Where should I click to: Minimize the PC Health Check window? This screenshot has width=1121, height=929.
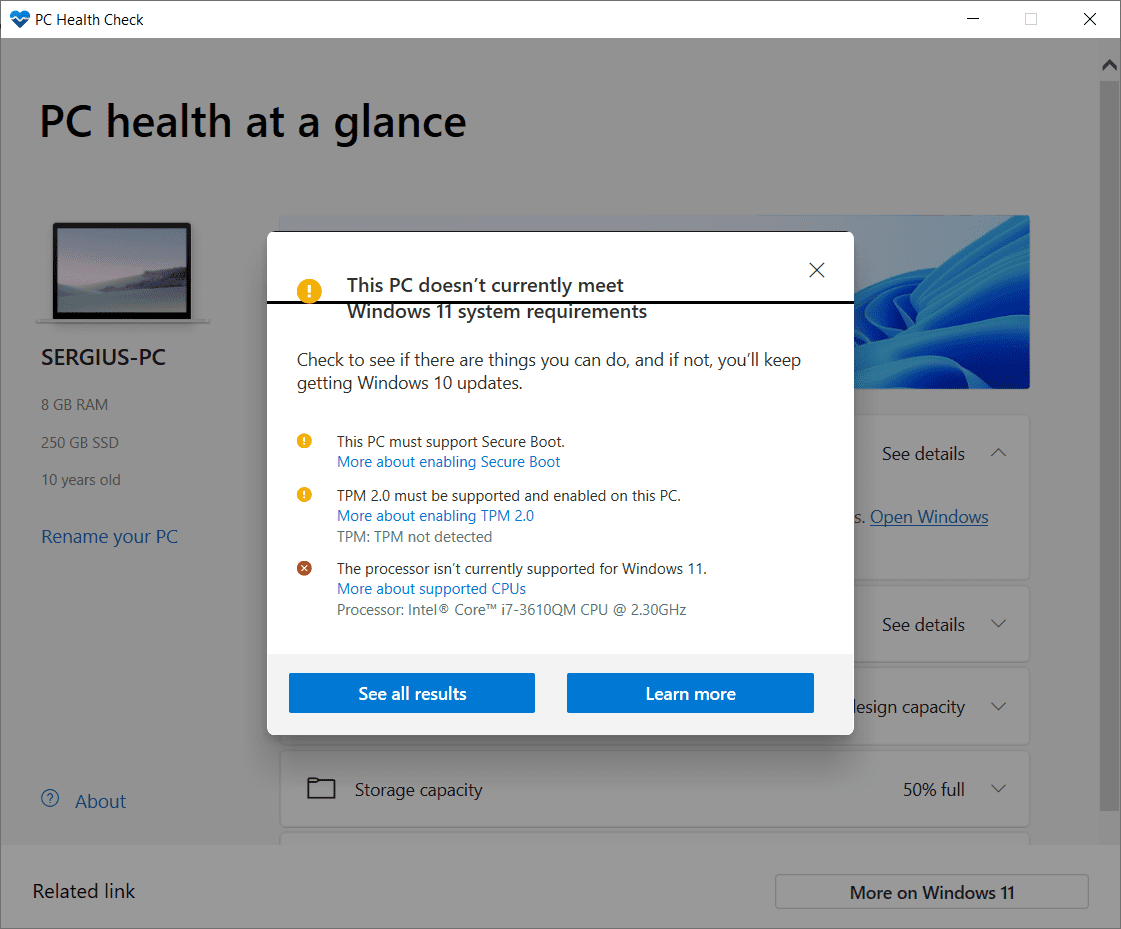(x=973, y=19)
